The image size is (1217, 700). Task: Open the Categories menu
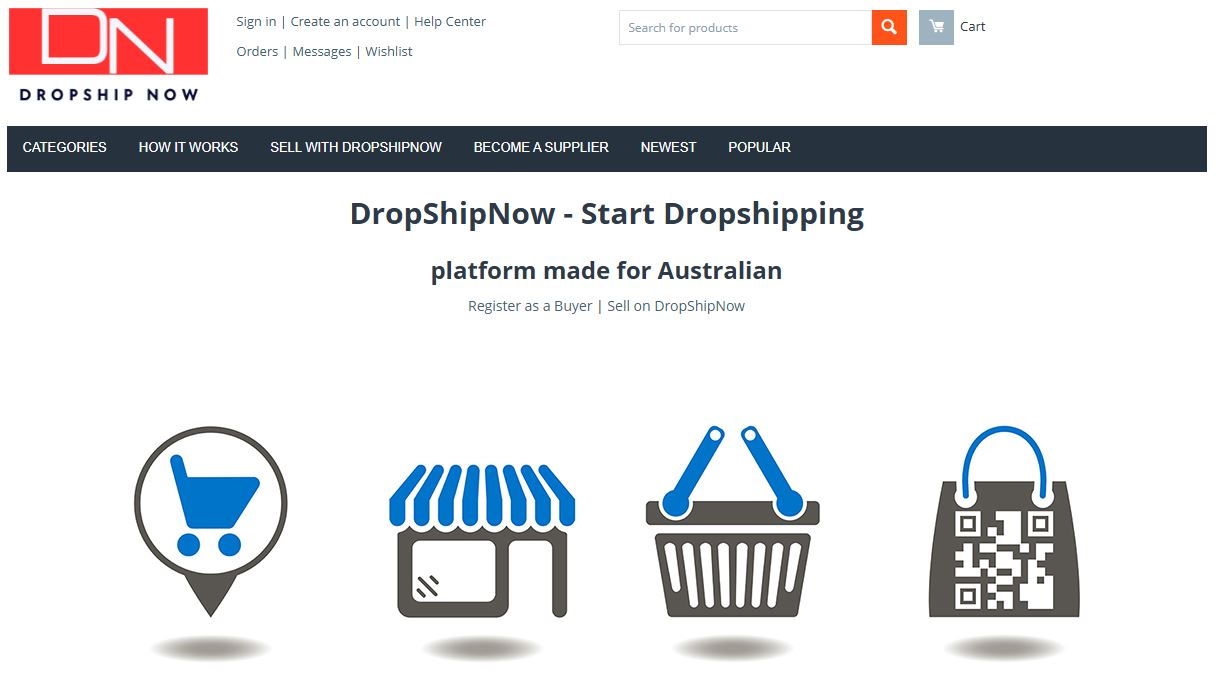(65, 147)
